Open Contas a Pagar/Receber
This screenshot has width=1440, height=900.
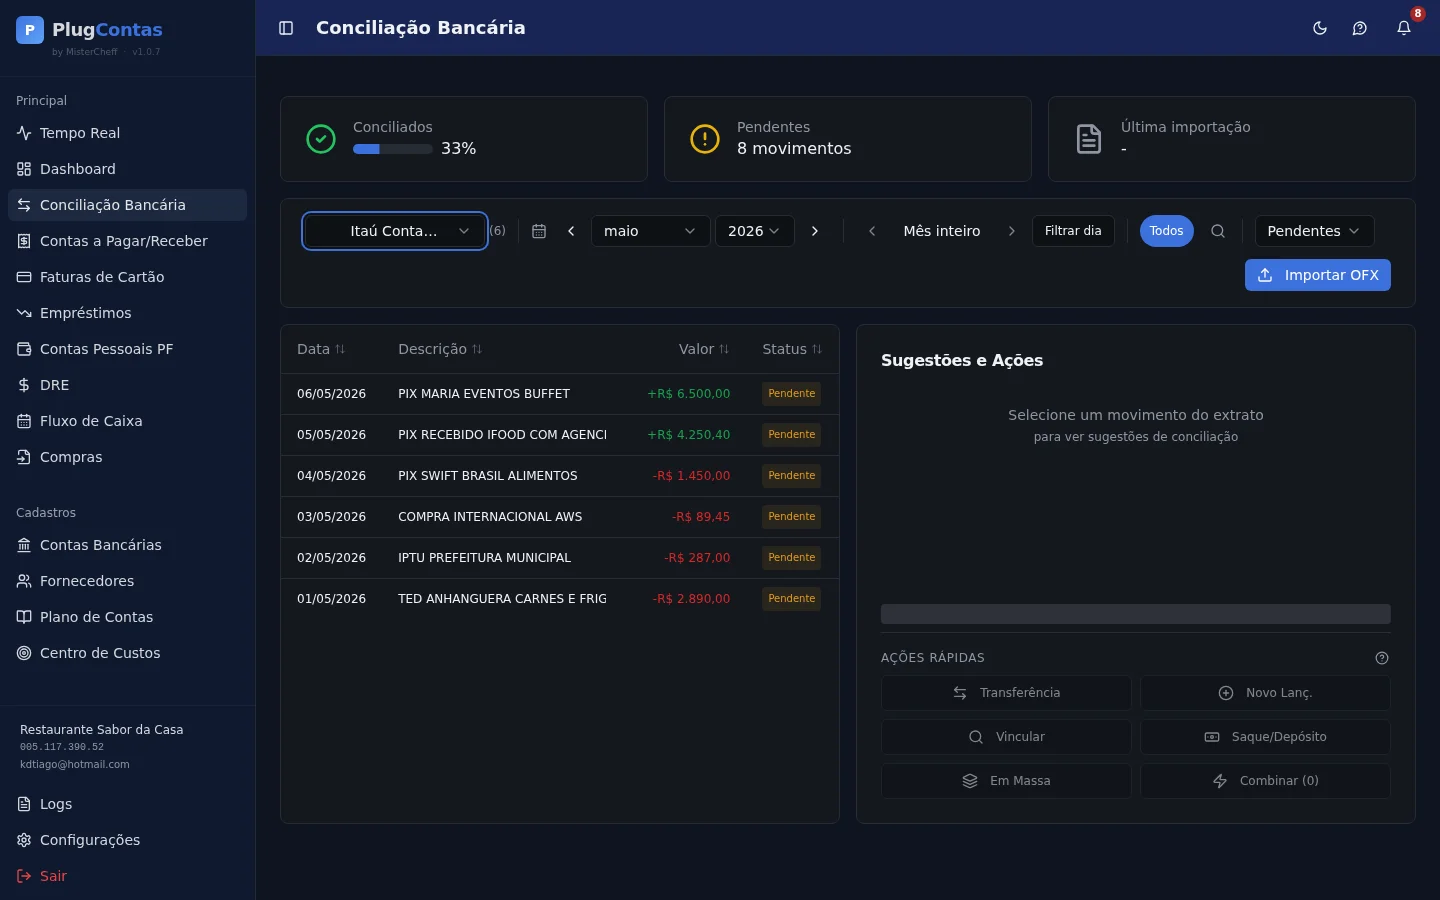pyautogui.click(x=127, y=241)
